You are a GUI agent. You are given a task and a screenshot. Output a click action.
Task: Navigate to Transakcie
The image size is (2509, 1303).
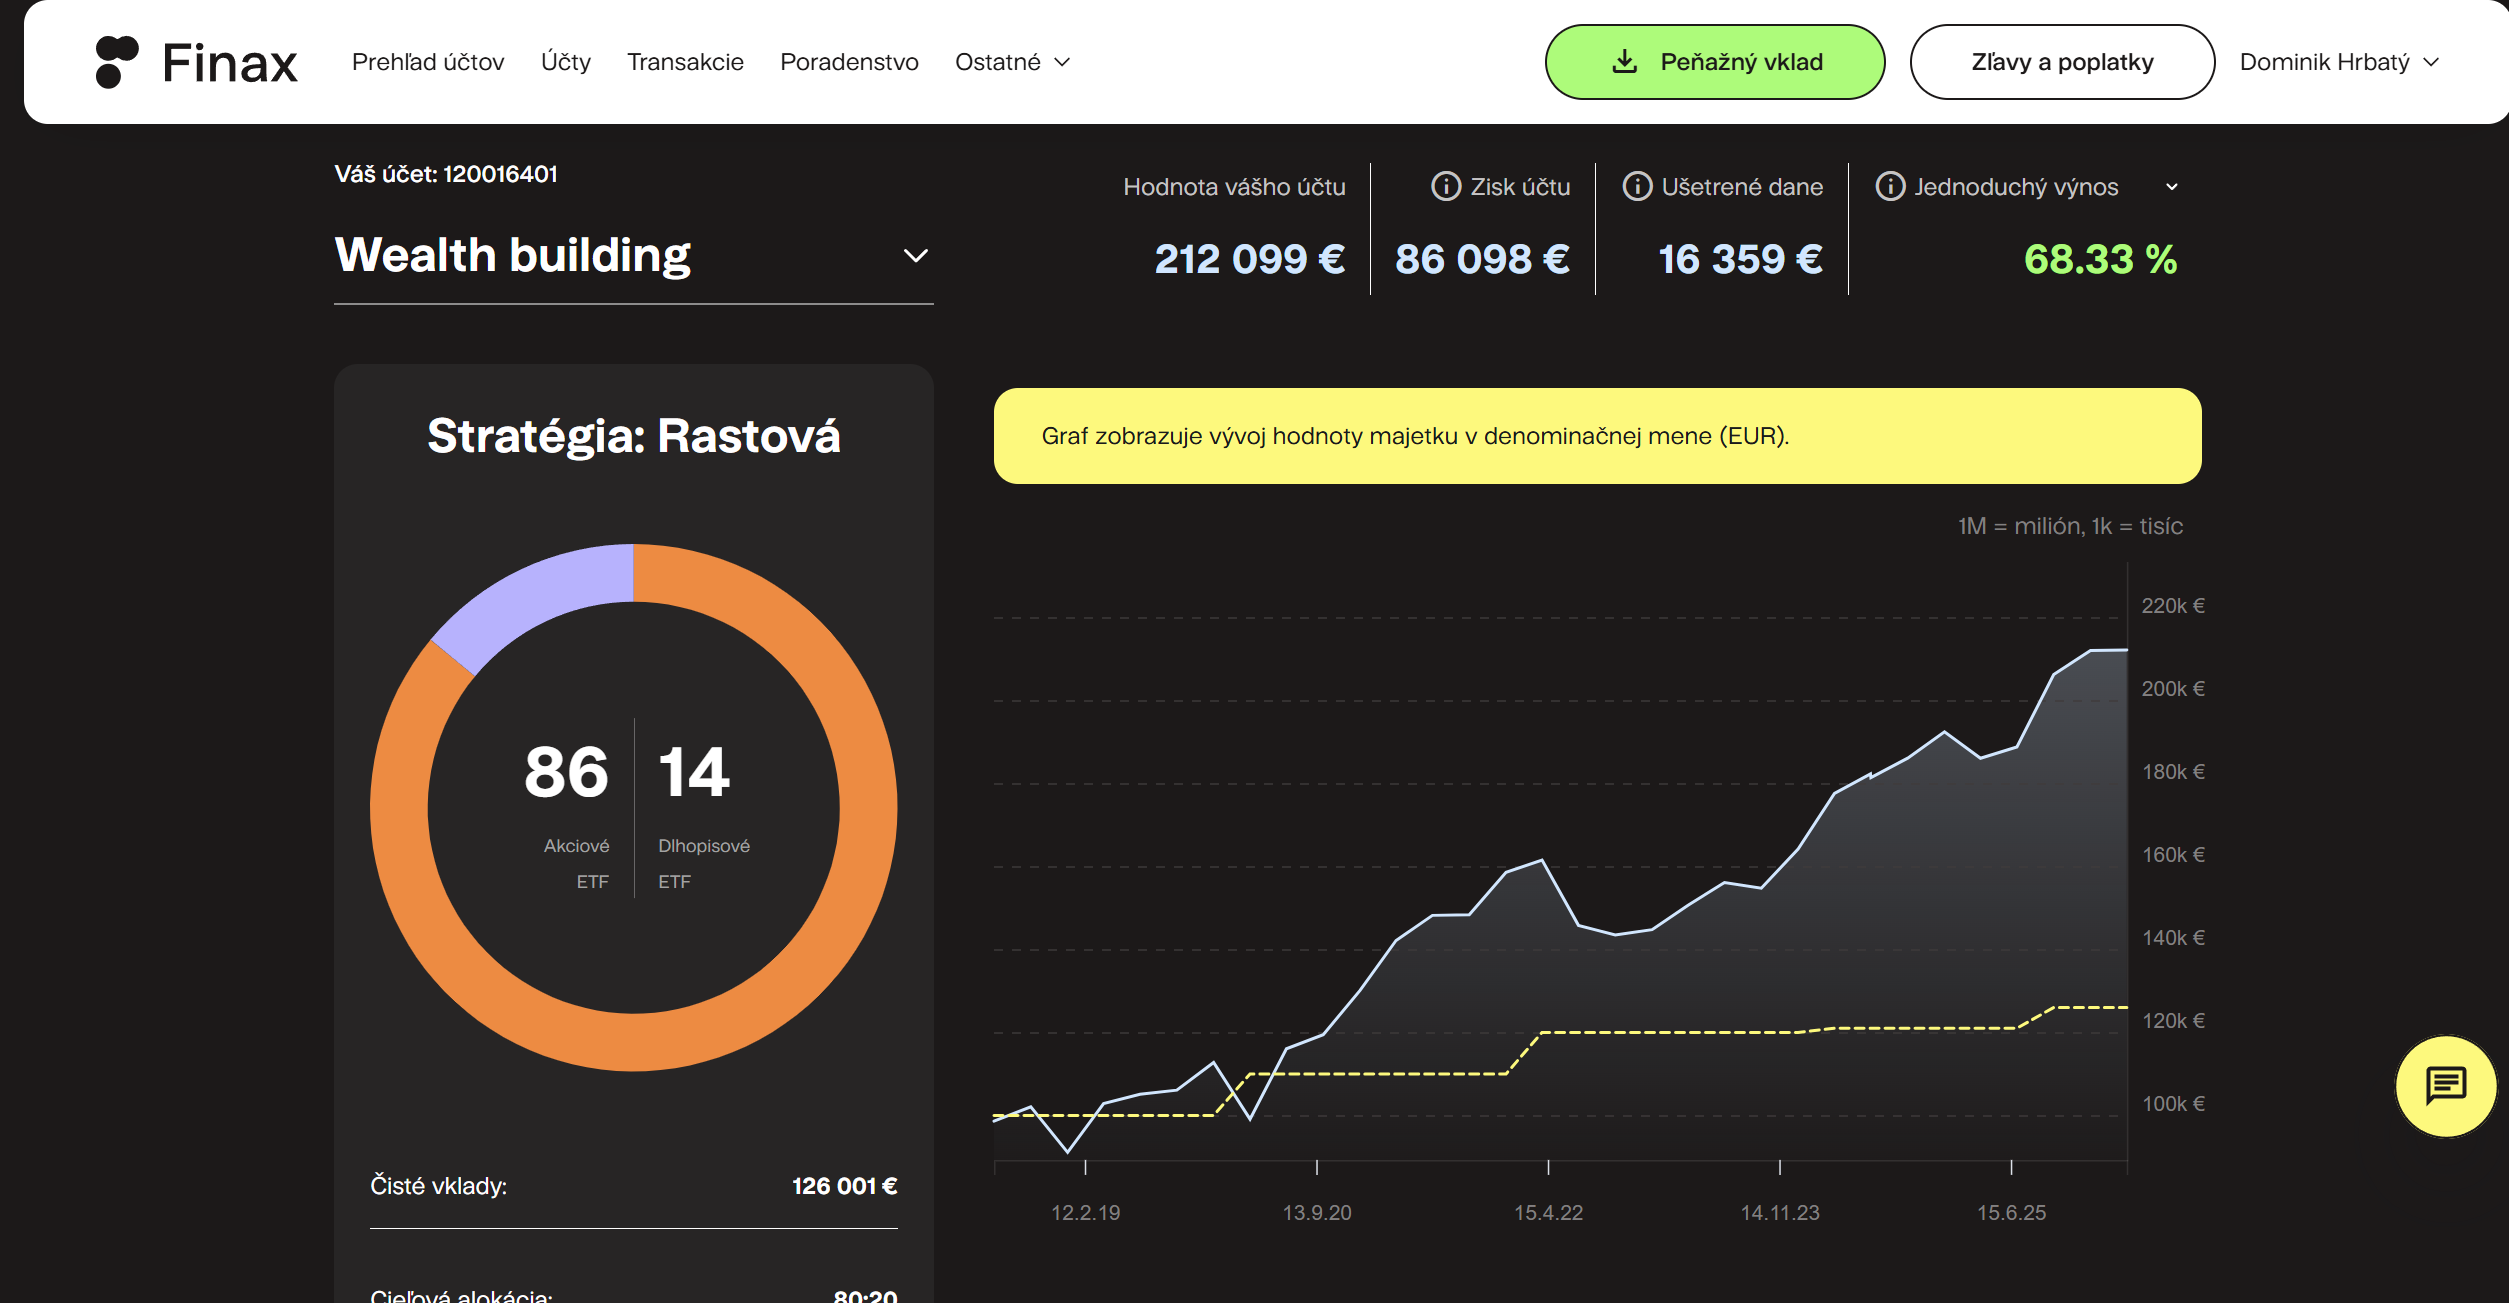(x=685, y=62)
